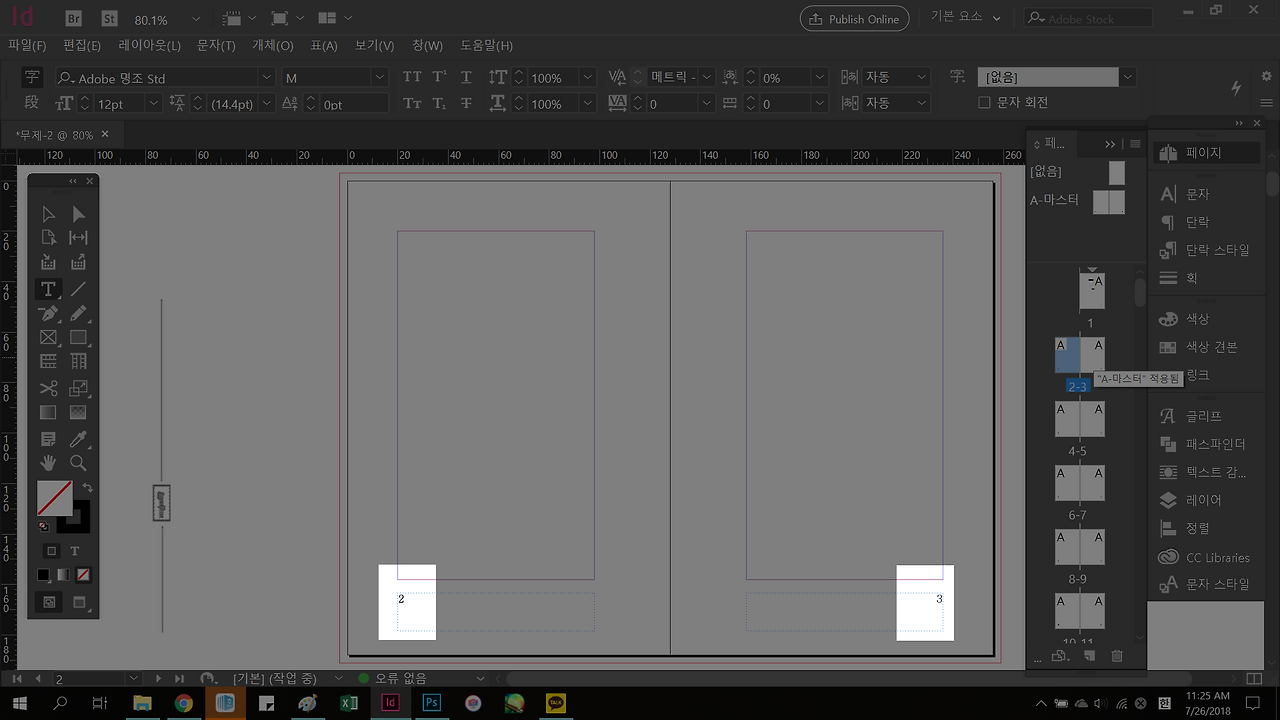Click the Publish Online button
Screen dimensions: 1280x720
click(855, 19)
